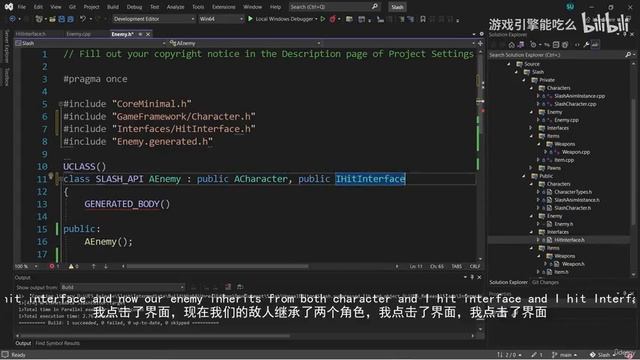The height and width of the screenshot is (360, 640).
Task: Switch to Find Symbol Results tab
Action: click(58, 343)
